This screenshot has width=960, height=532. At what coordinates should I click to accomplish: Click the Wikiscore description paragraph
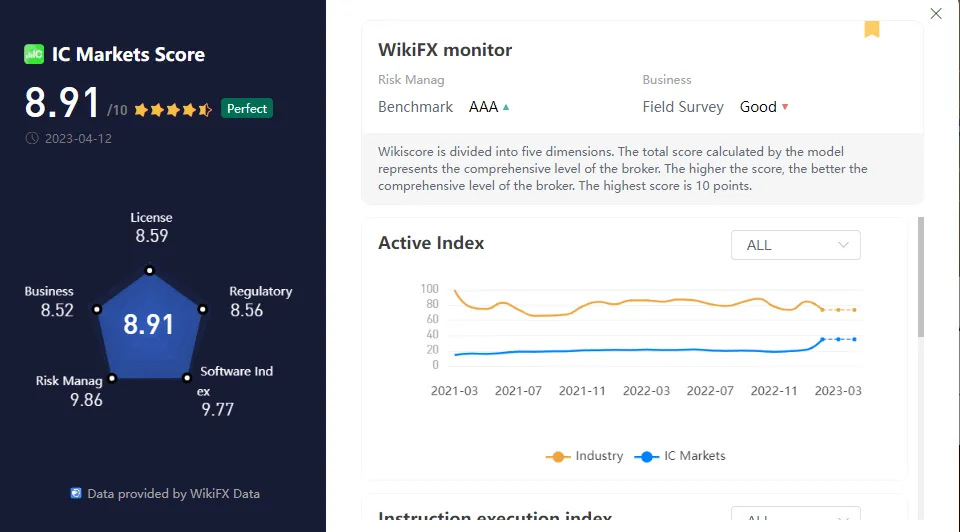coord(623,169)
